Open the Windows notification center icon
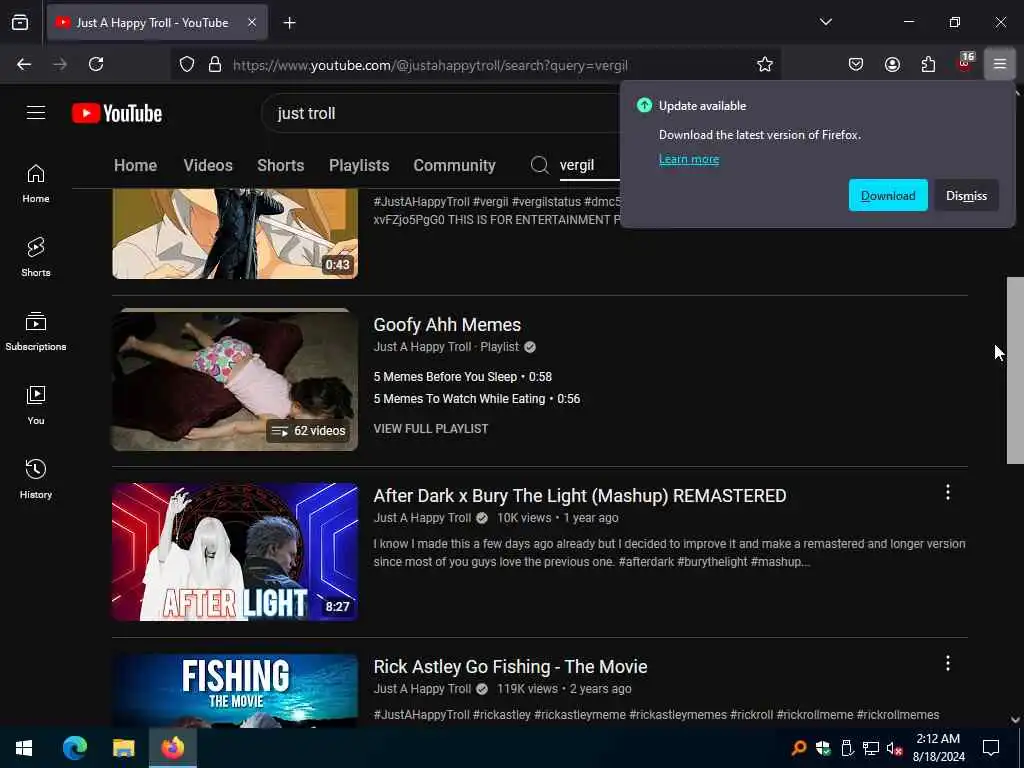Image resolution: width=1024 pixels, height=768 pixels. [x=991, y=748]
